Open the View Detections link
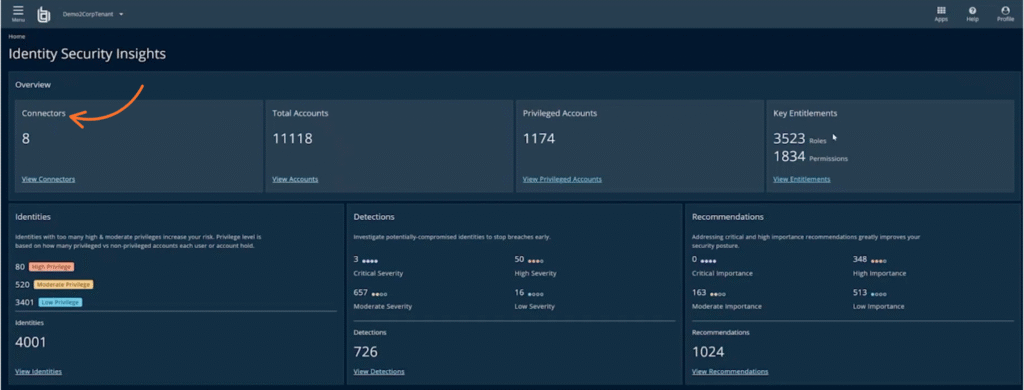Screen dimensions: 1024x390 [379, 371]
